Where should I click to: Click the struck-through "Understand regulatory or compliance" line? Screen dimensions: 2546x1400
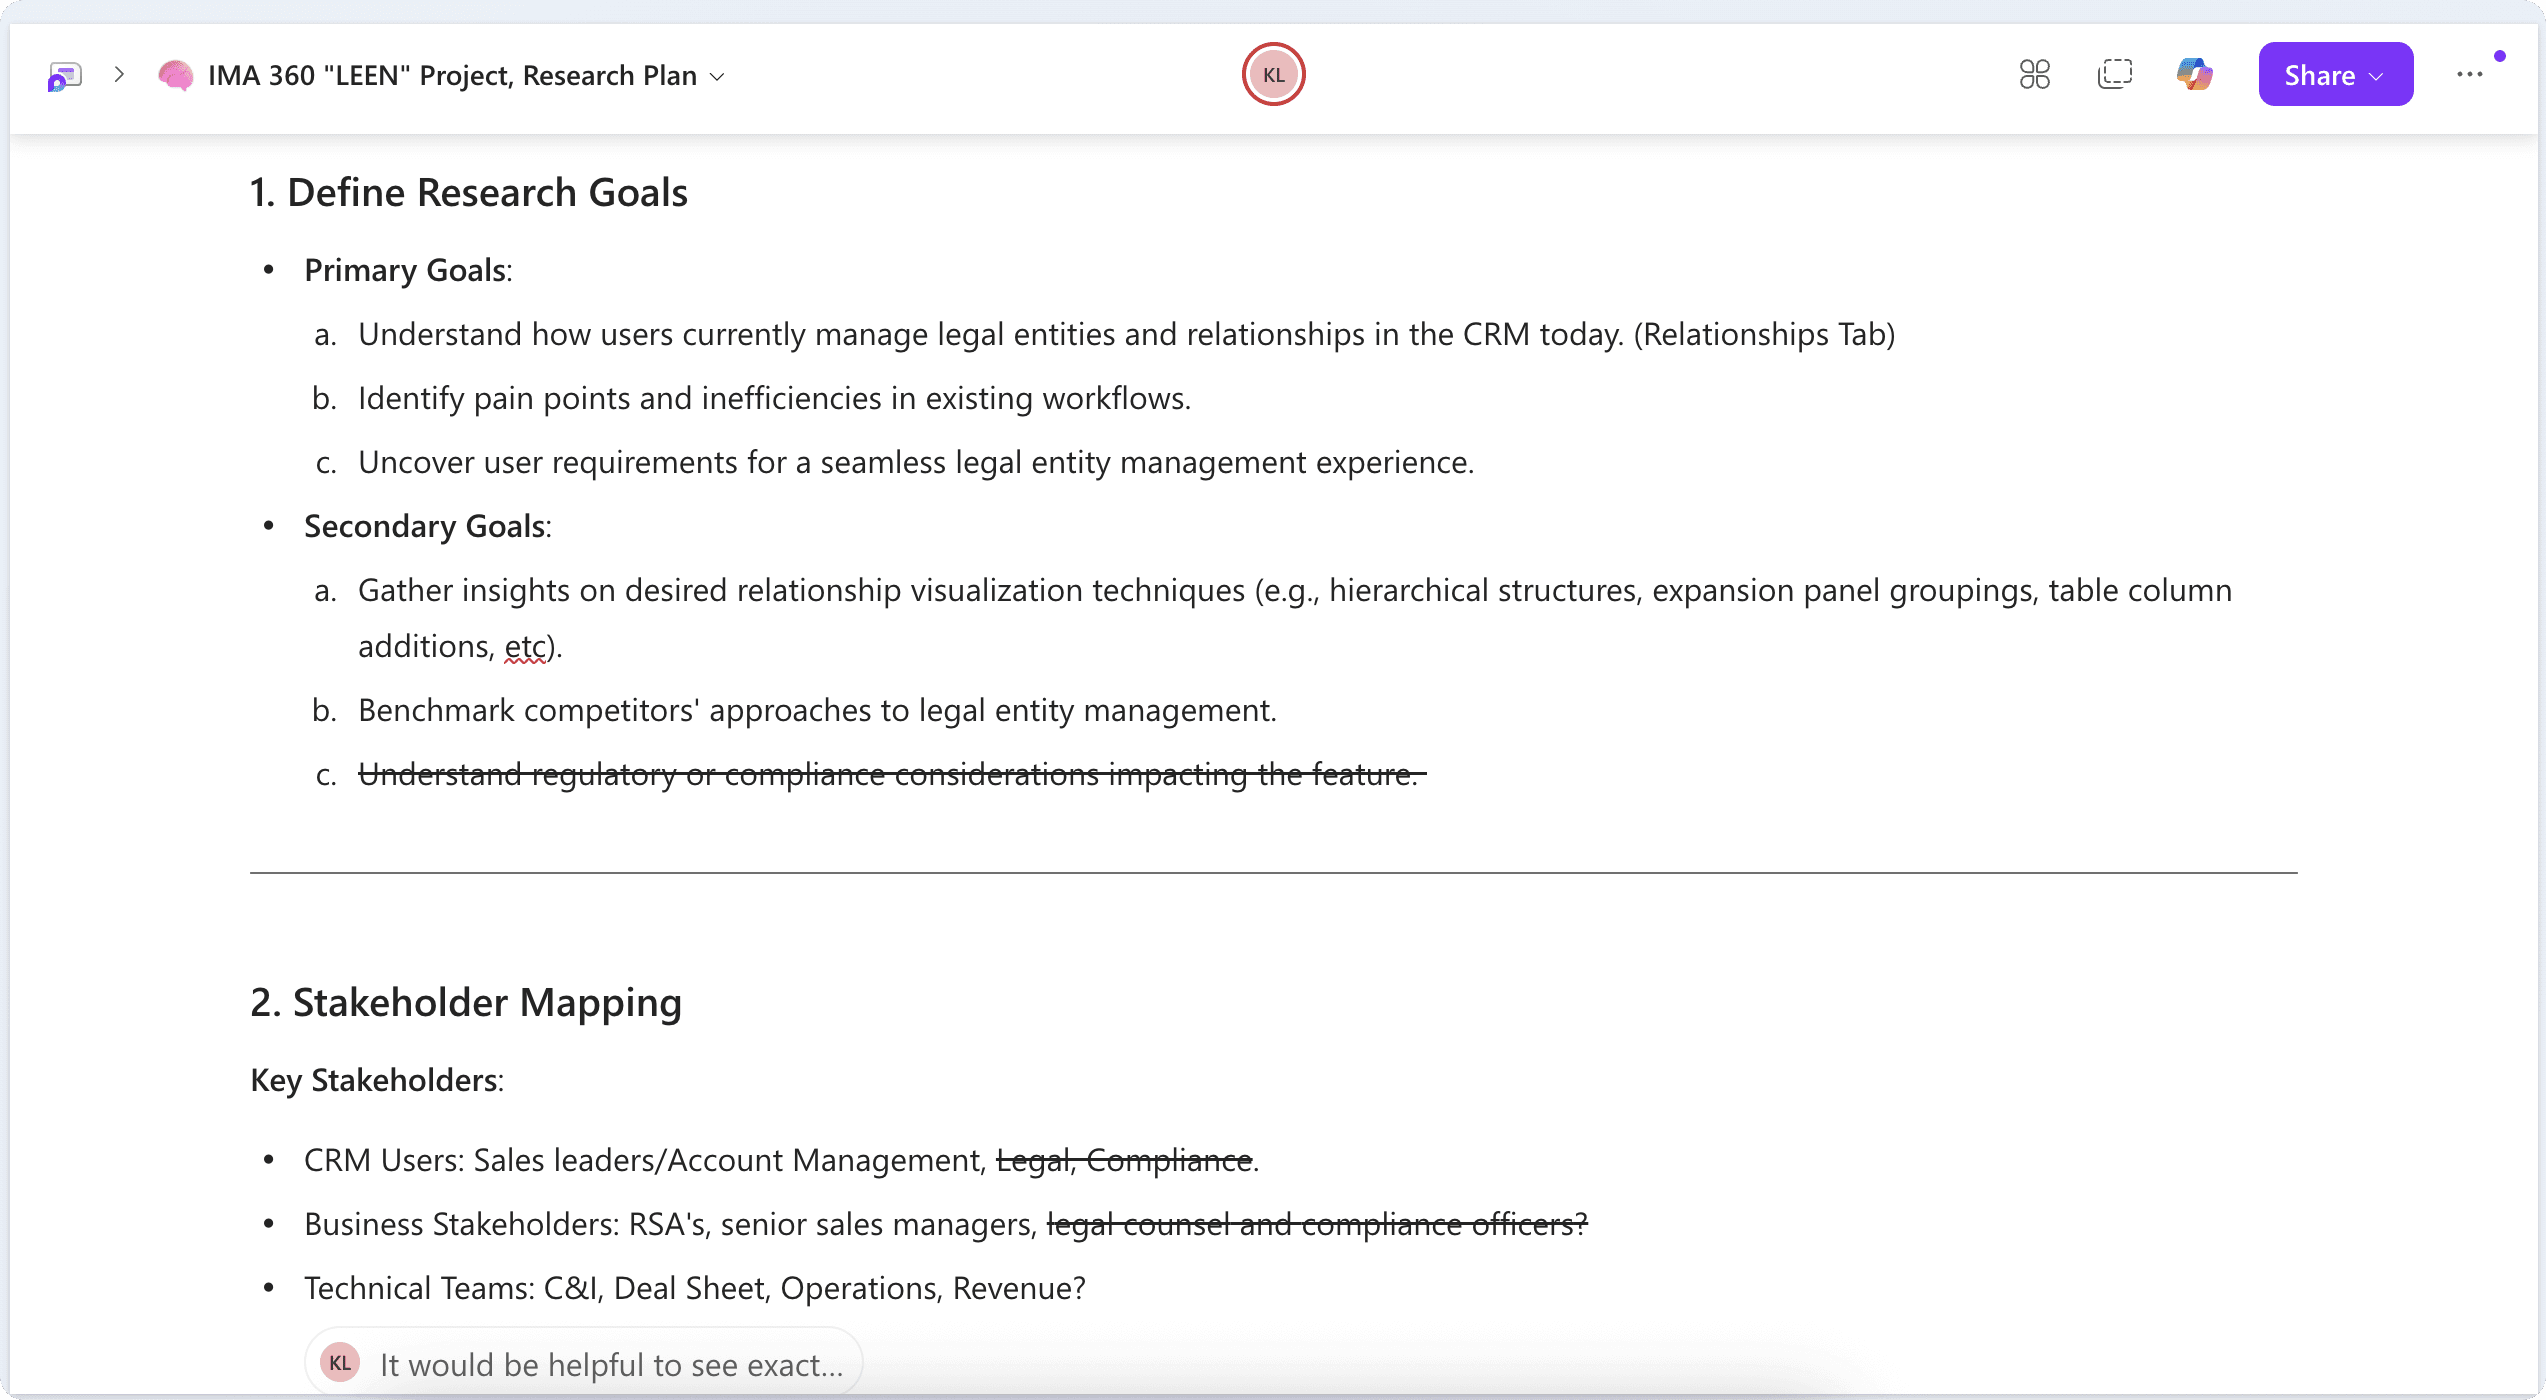click(x=888, y=775)
